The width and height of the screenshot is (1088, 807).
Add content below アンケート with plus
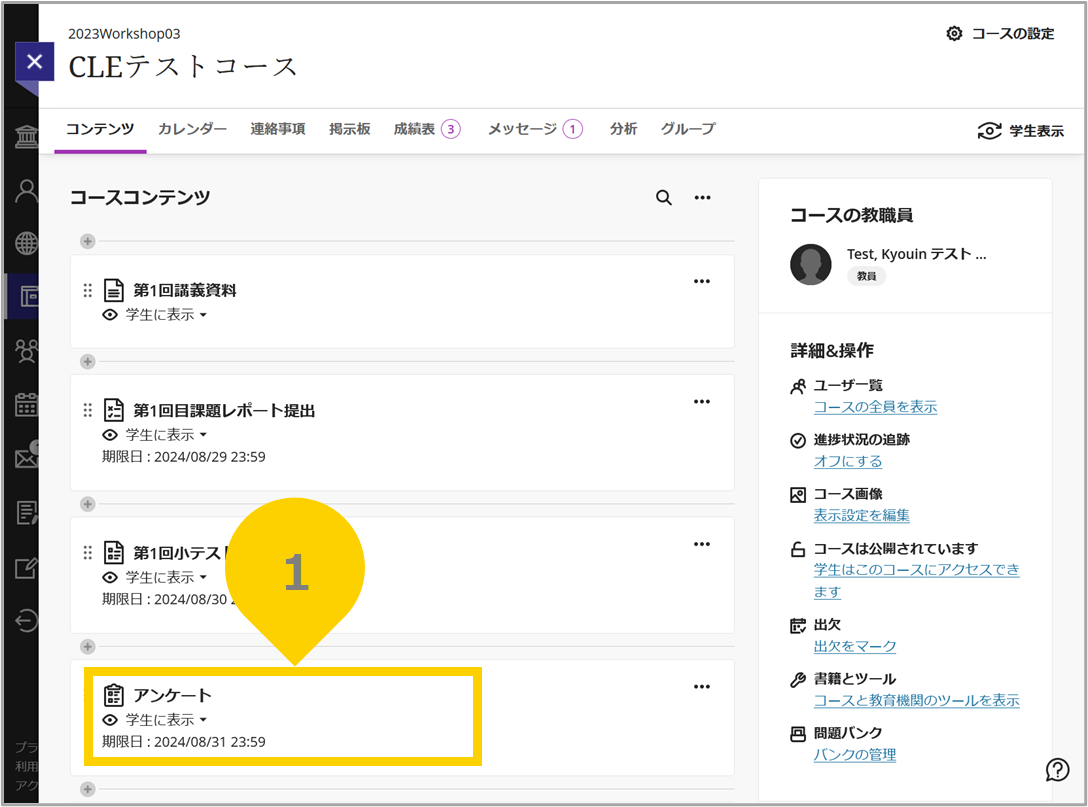(87, 789)
